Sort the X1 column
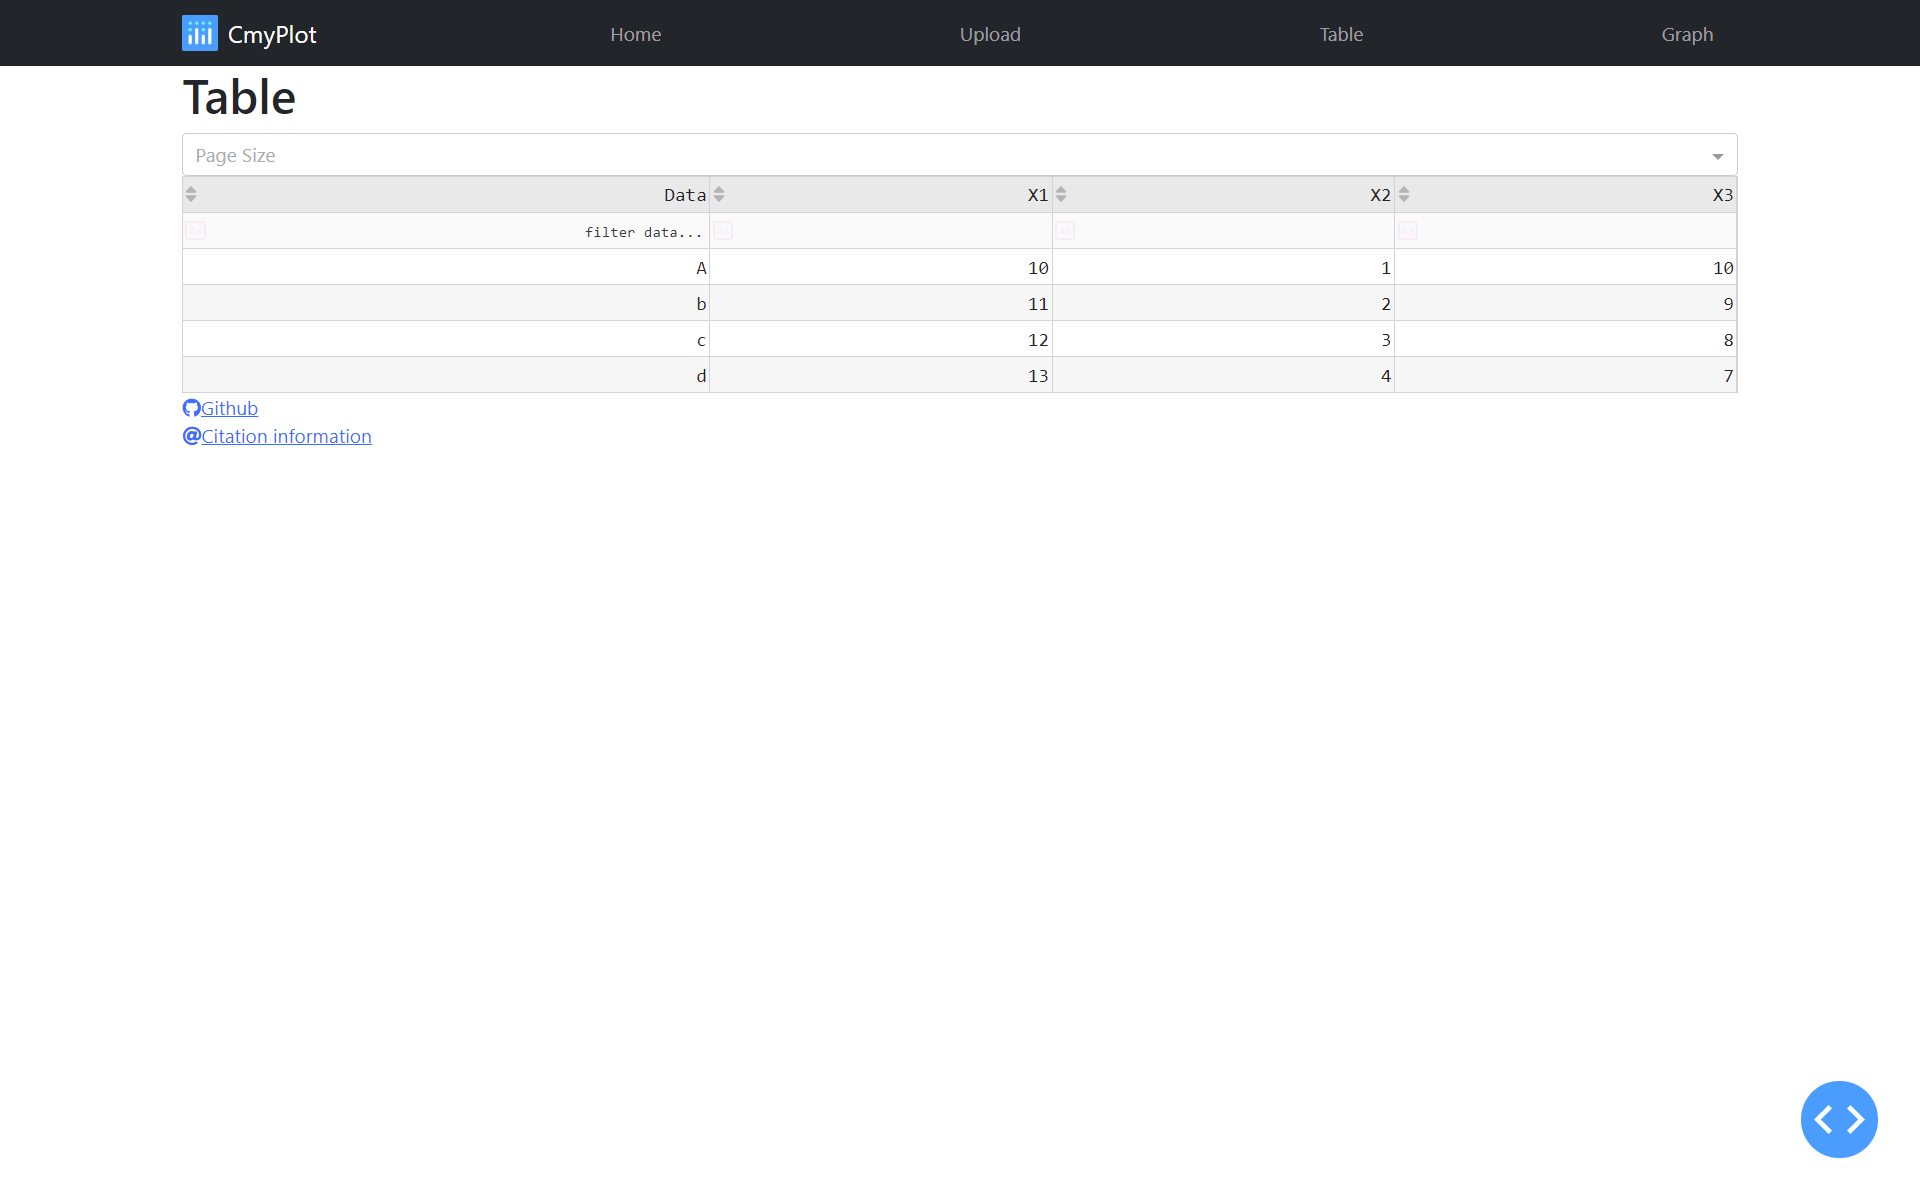Viewport: 1920px width, 1200px height. (x=719, y=194)
